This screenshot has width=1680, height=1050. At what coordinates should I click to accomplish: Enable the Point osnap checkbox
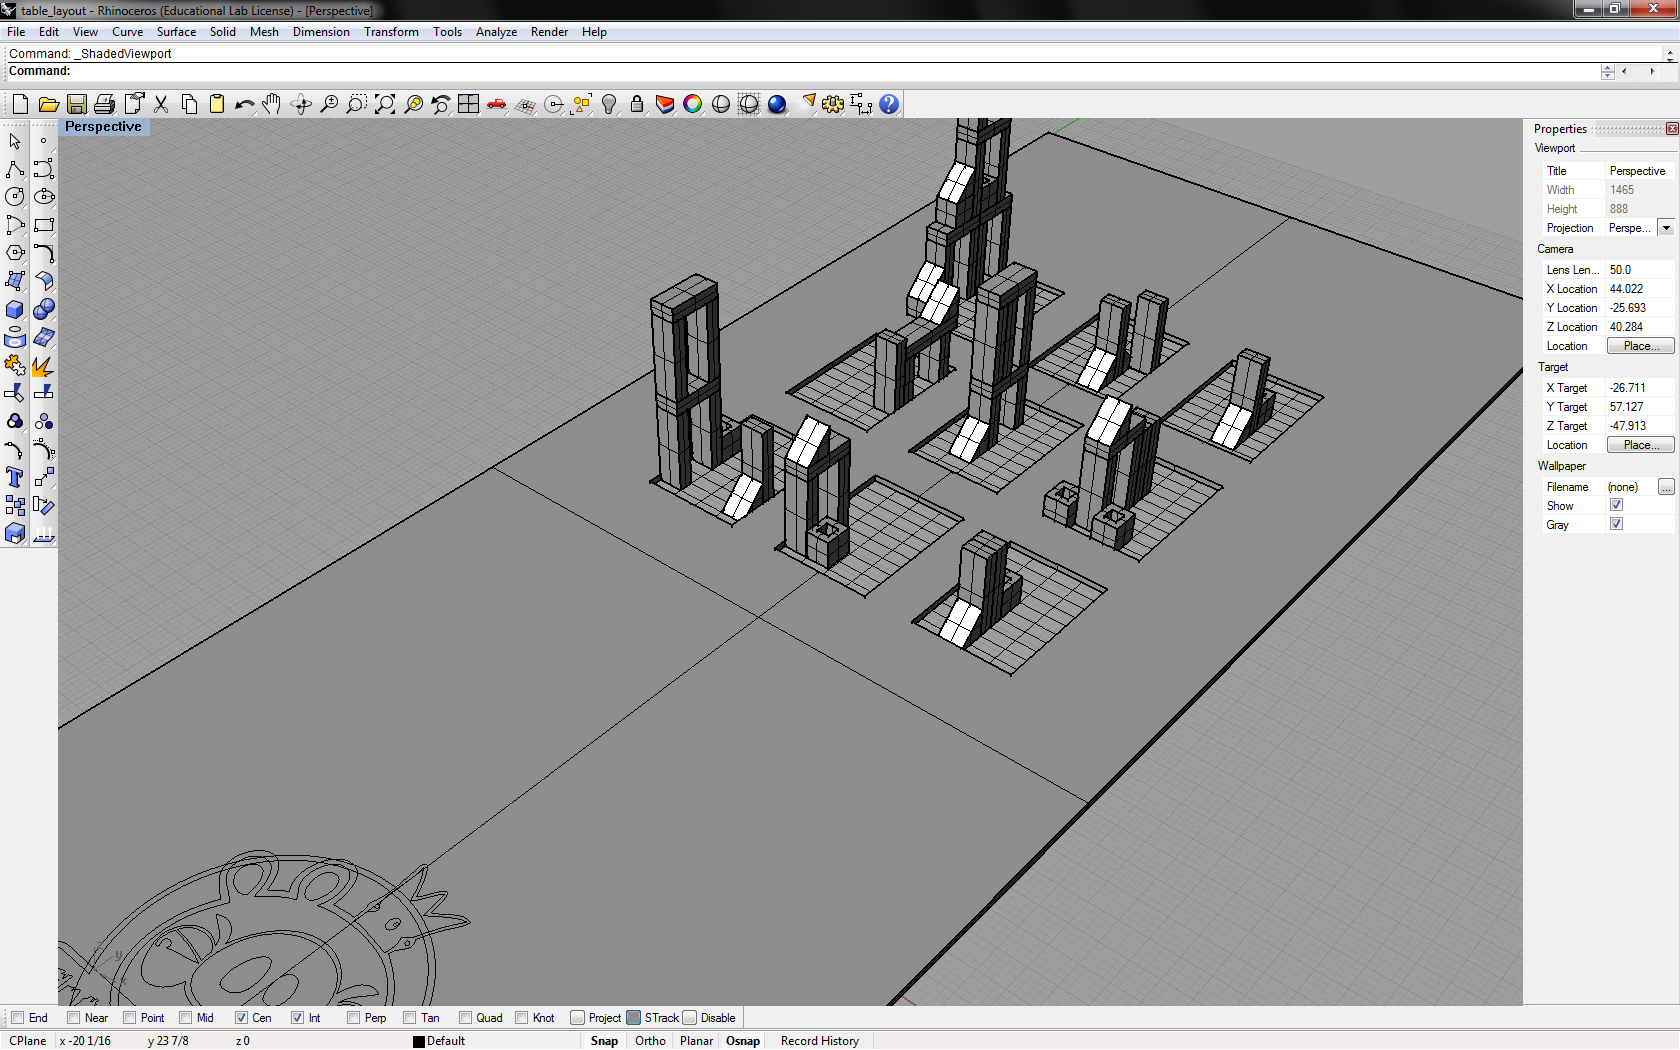click(129, 1018)
